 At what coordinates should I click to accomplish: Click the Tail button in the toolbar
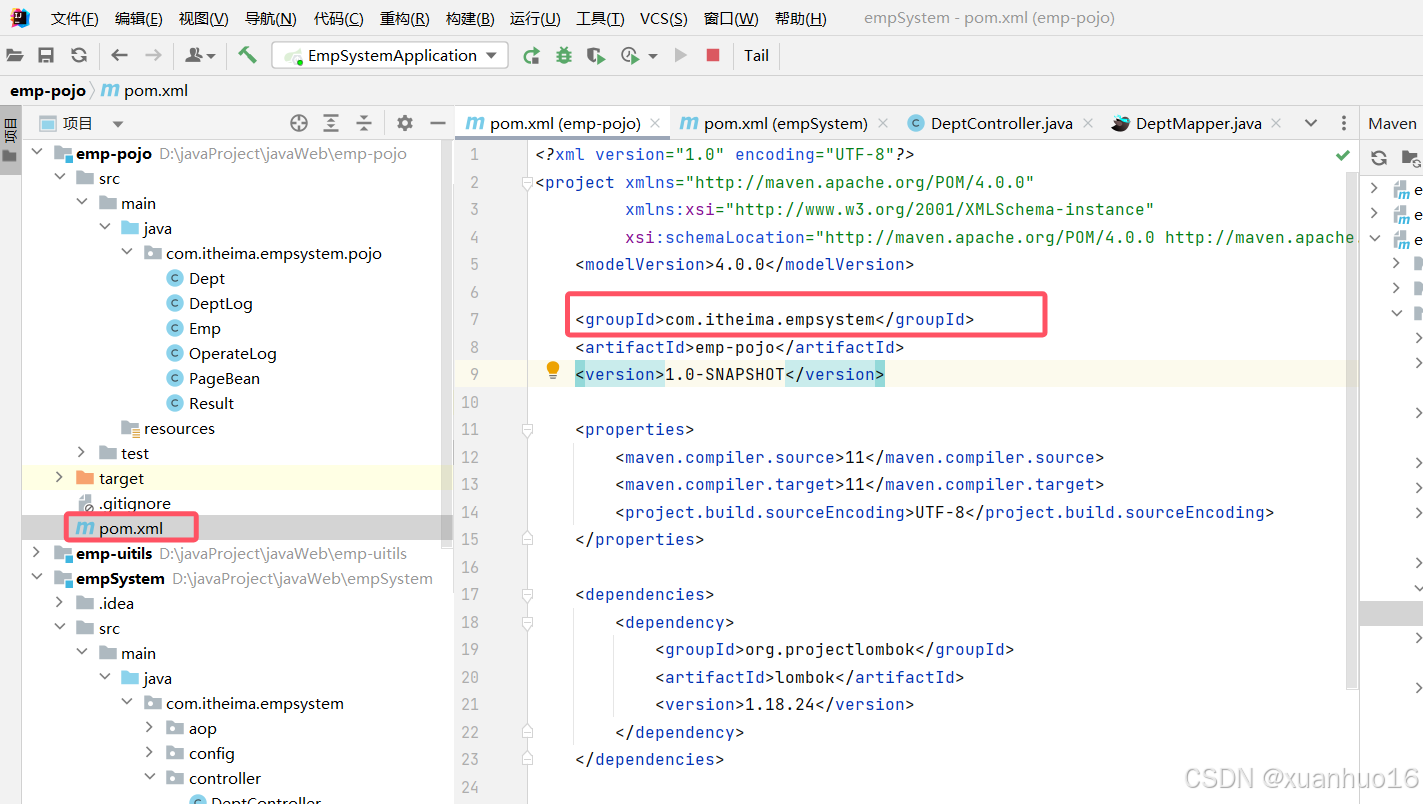pos(756,55)
